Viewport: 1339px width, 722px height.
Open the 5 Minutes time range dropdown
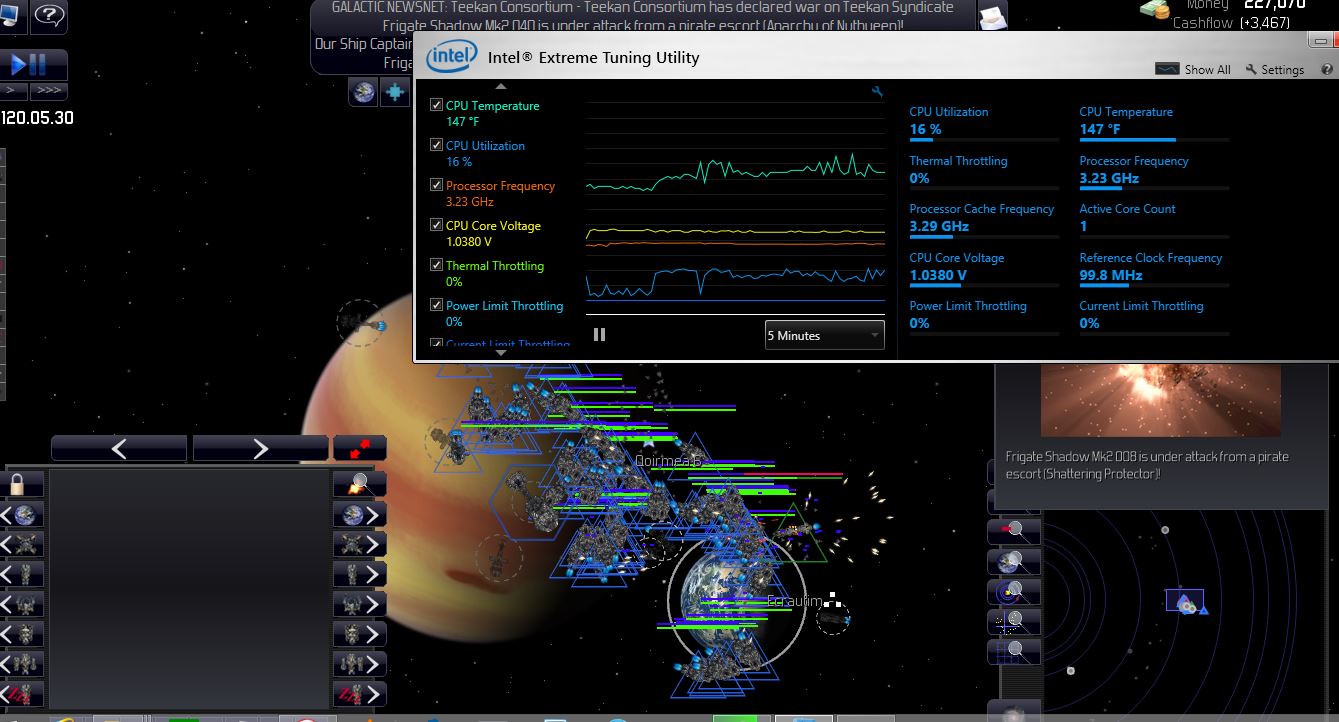[x=825, y=335]
